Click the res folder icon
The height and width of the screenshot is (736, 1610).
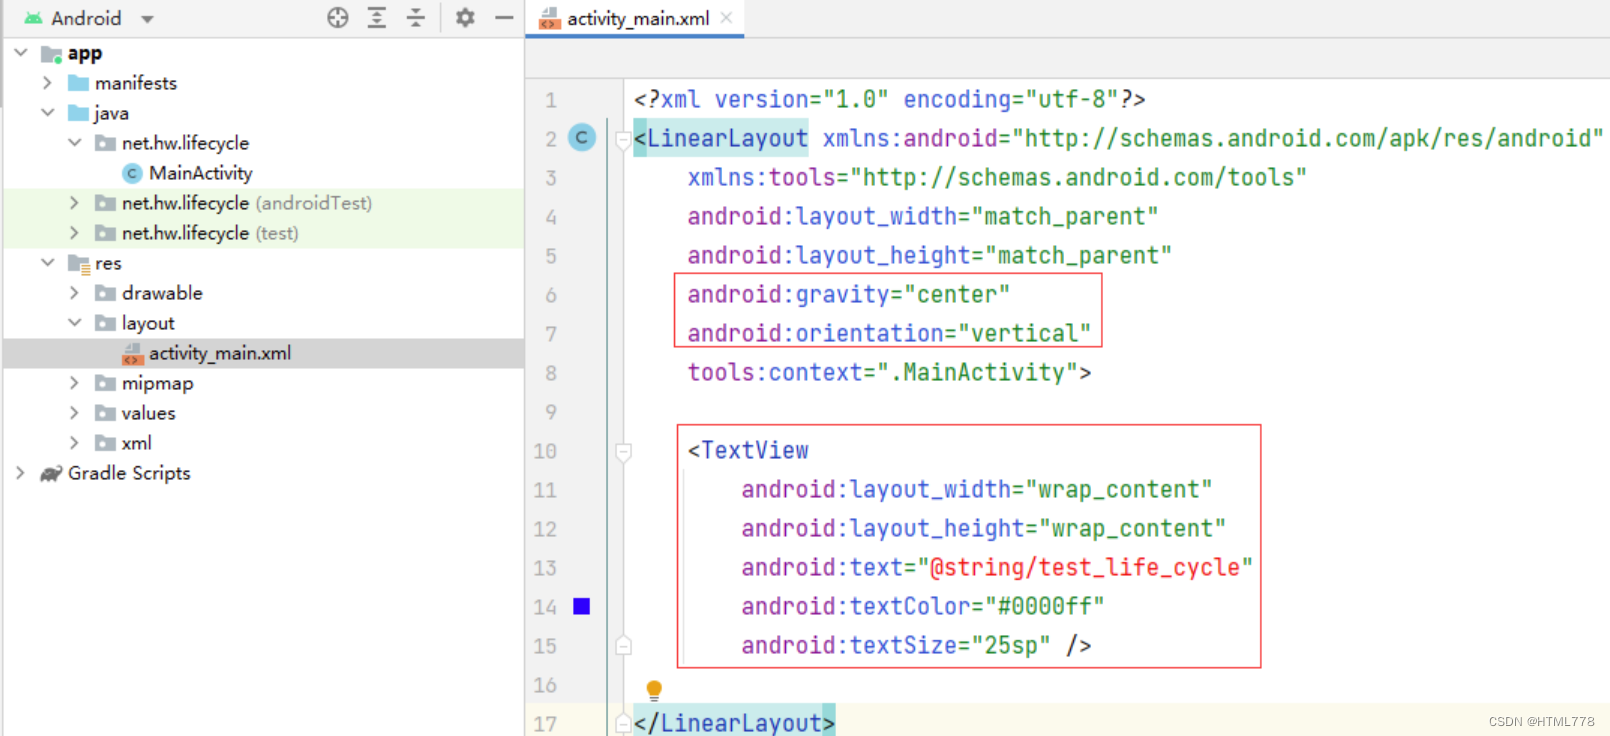[79, 263]
